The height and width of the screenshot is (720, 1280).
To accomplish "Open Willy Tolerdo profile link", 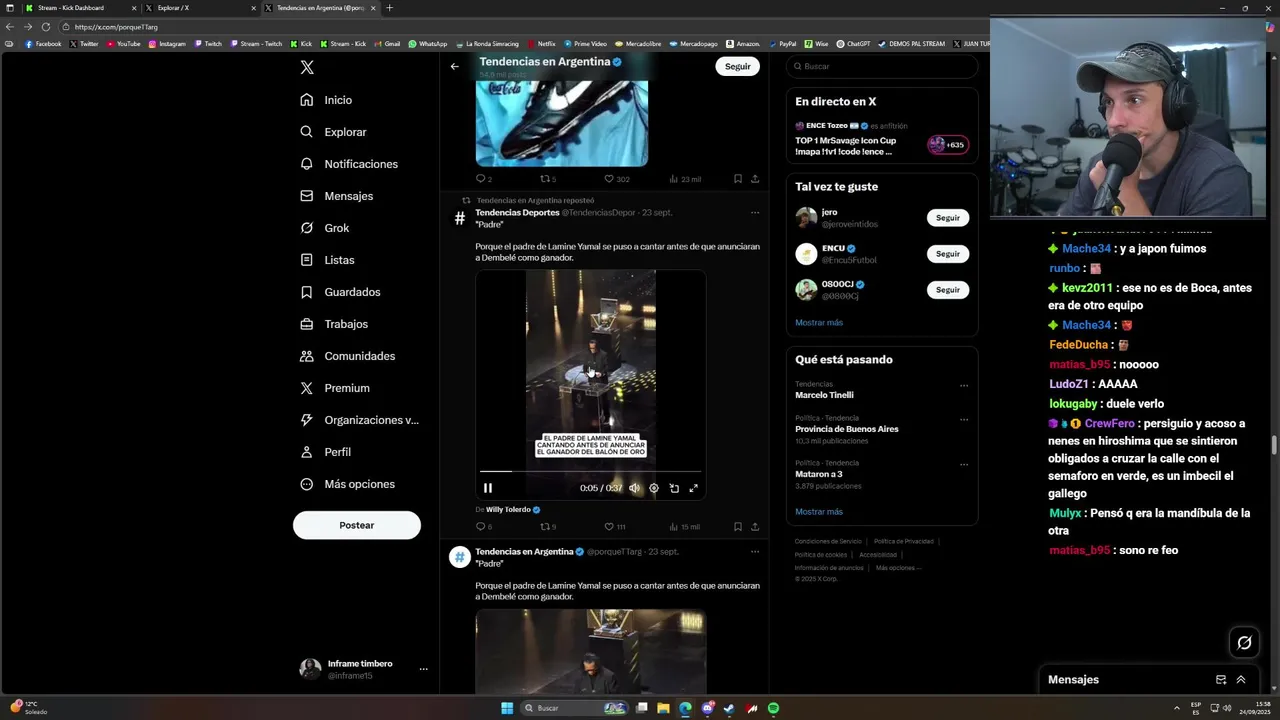I will (508, 510).
